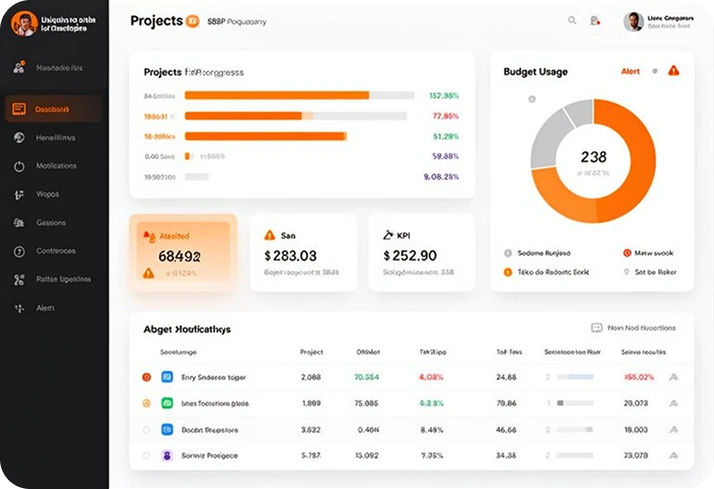
Task: Expand the first table row using its arrow
Action: [673, 377]
